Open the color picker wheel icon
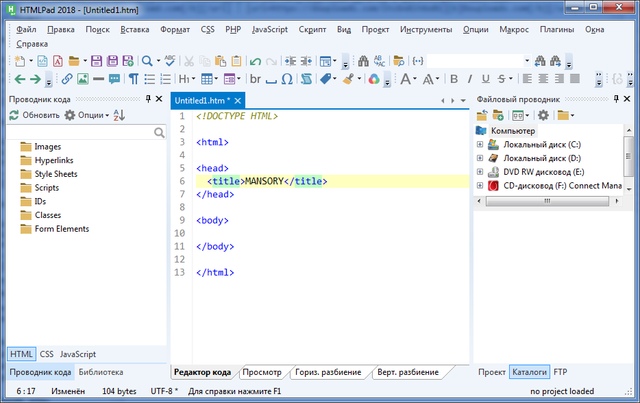Image resolution: width=640 pixels, height=403 pixels. pos(373,79)
